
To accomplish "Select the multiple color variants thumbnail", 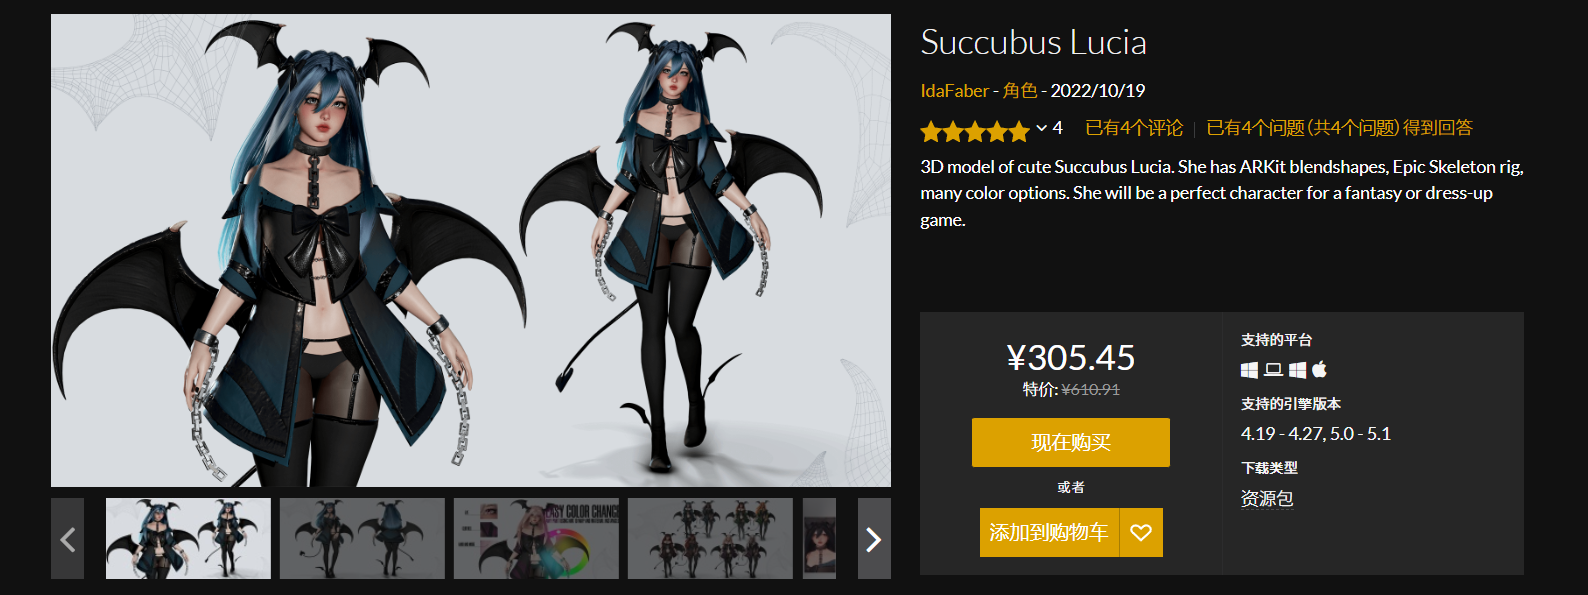I will point(710,539).
